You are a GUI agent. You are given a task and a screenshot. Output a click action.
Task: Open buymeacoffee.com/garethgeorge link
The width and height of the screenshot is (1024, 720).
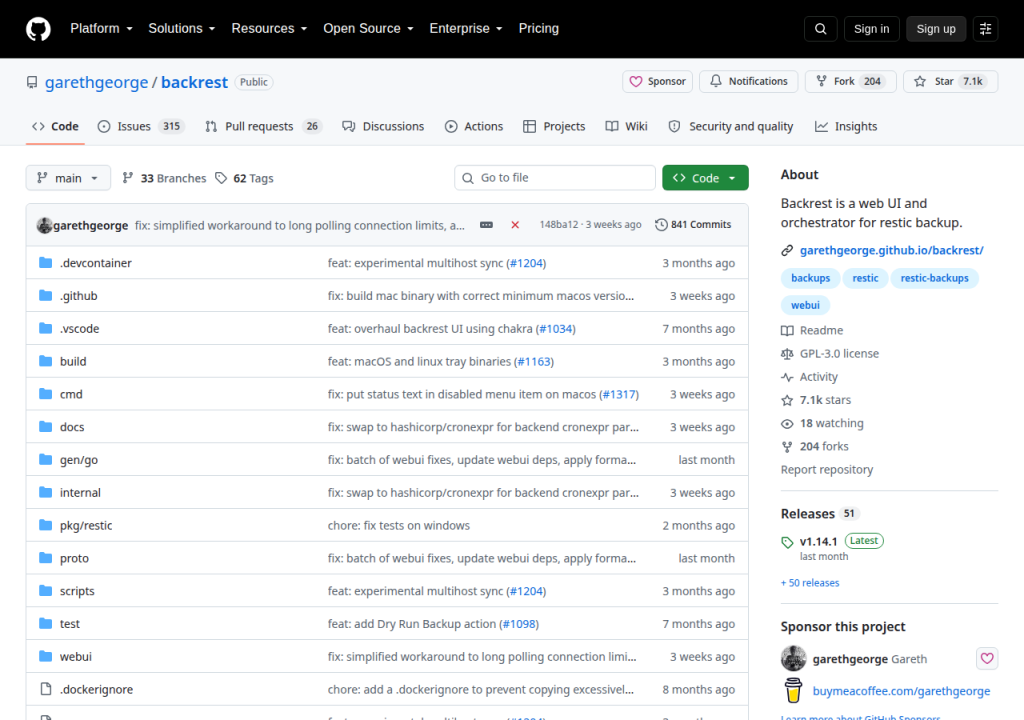pos(901,691)
